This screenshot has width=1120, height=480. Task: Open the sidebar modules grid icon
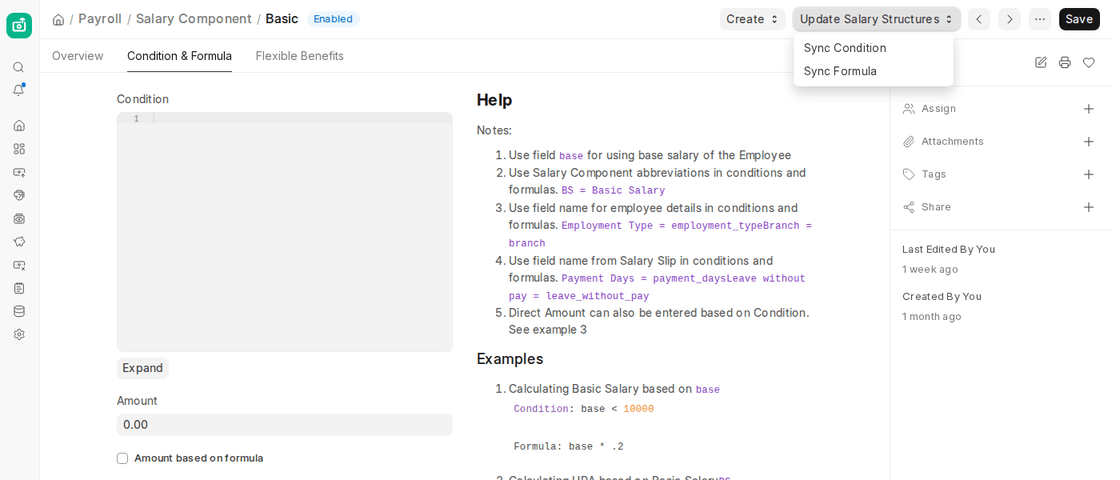(x=19, y=149)
